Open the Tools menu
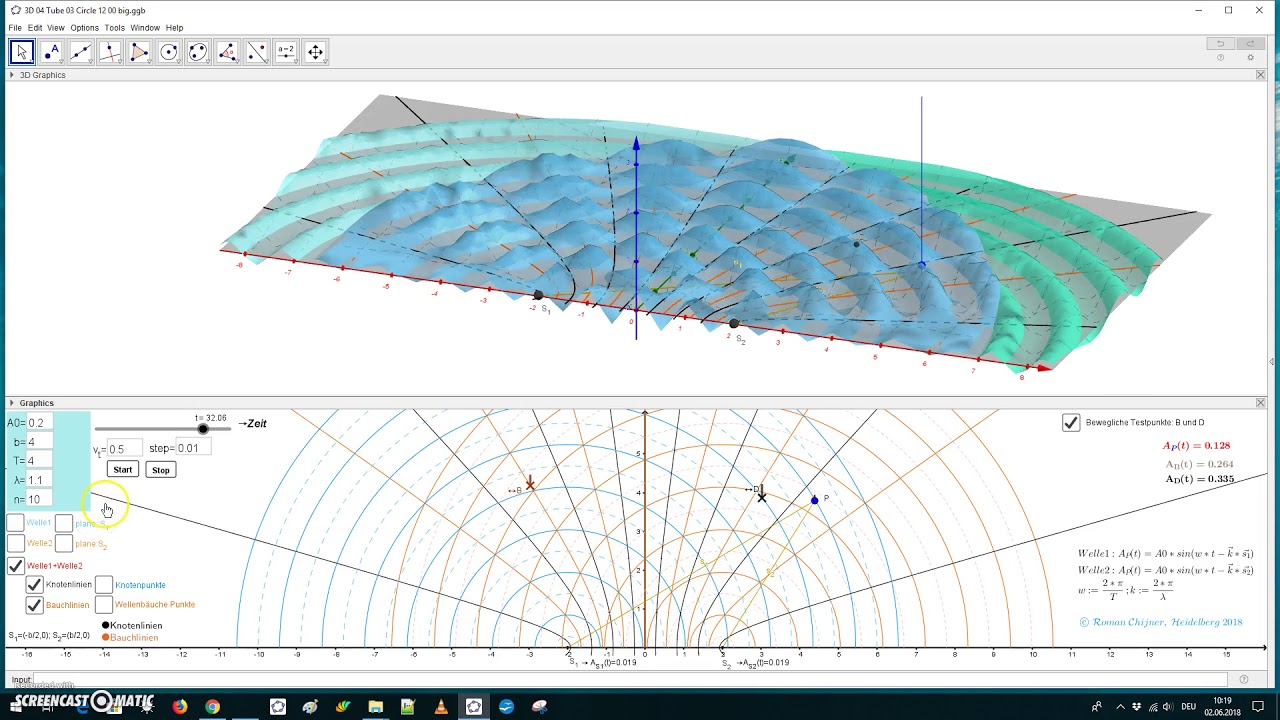This screenshot has height=720, width=1280. click(x=115, y=28)
